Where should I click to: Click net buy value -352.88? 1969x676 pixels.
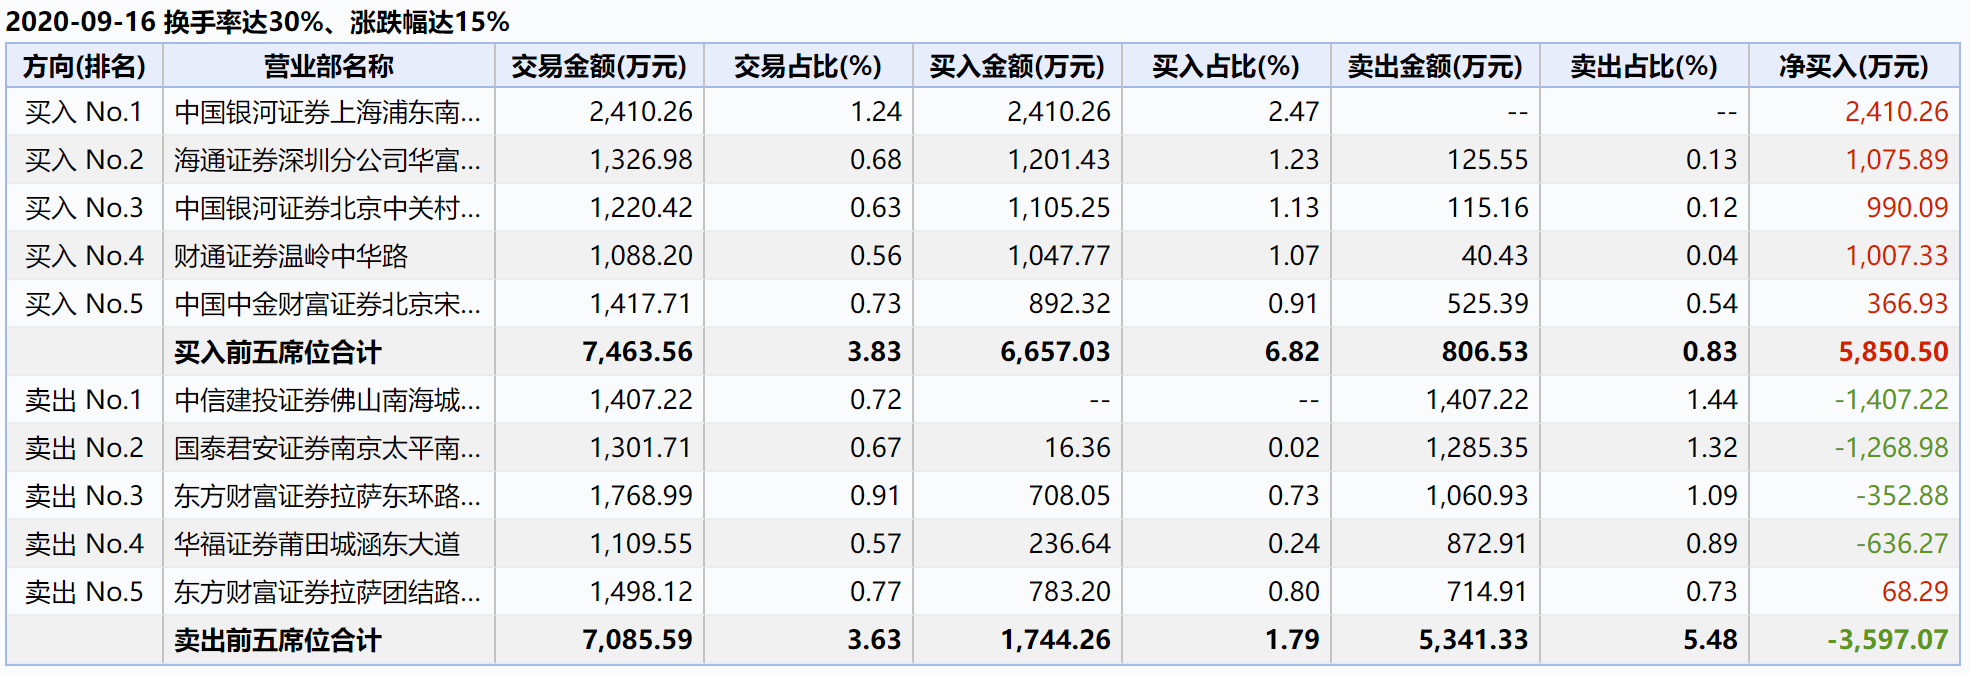tap(1902, 496)
